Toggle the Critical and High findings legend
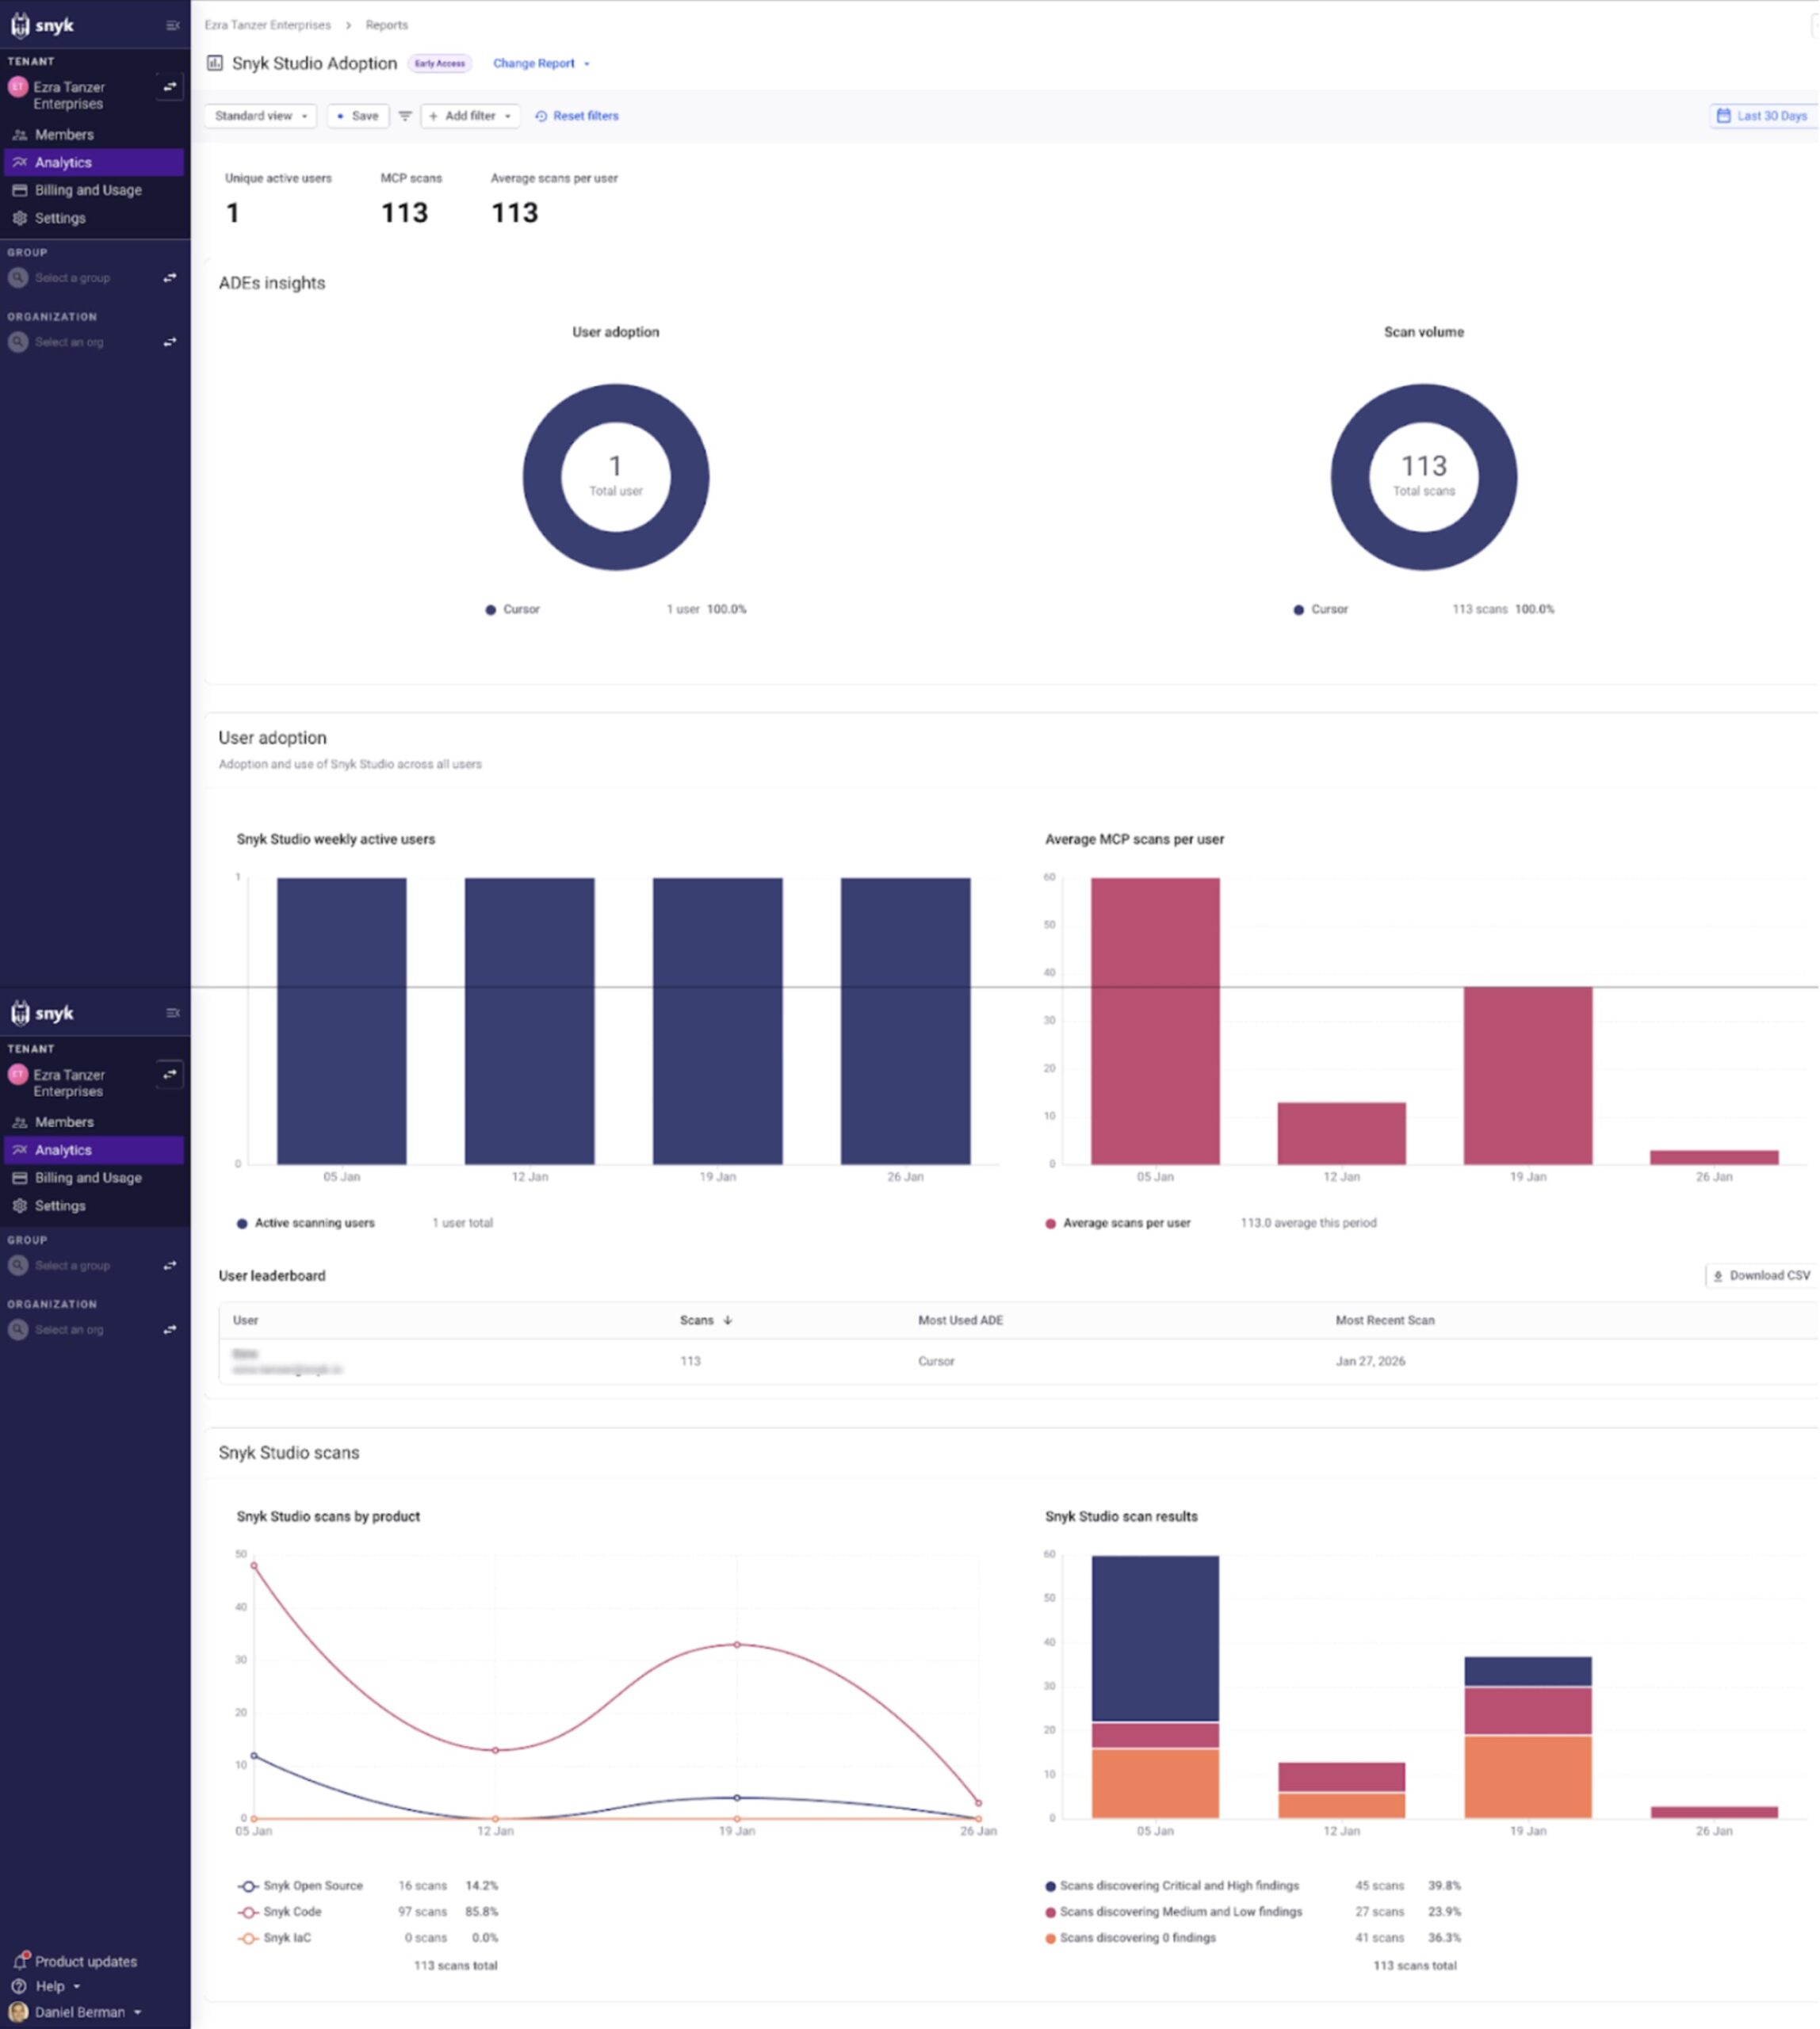1820x2029 pixels. (1172, 1886)
